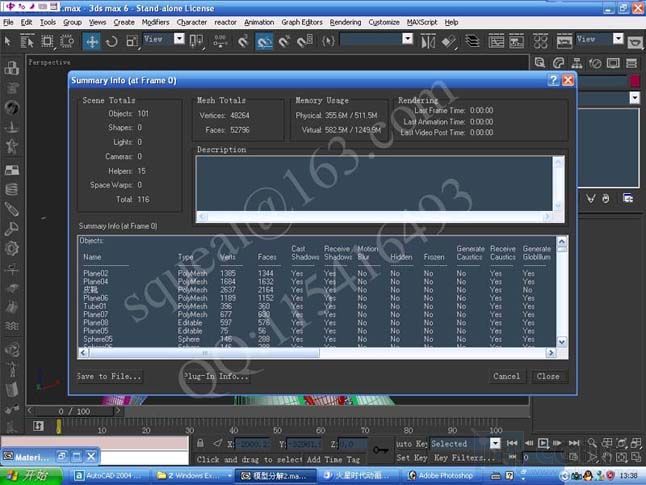Switch to the Display command panel

(x=613, y=63)
